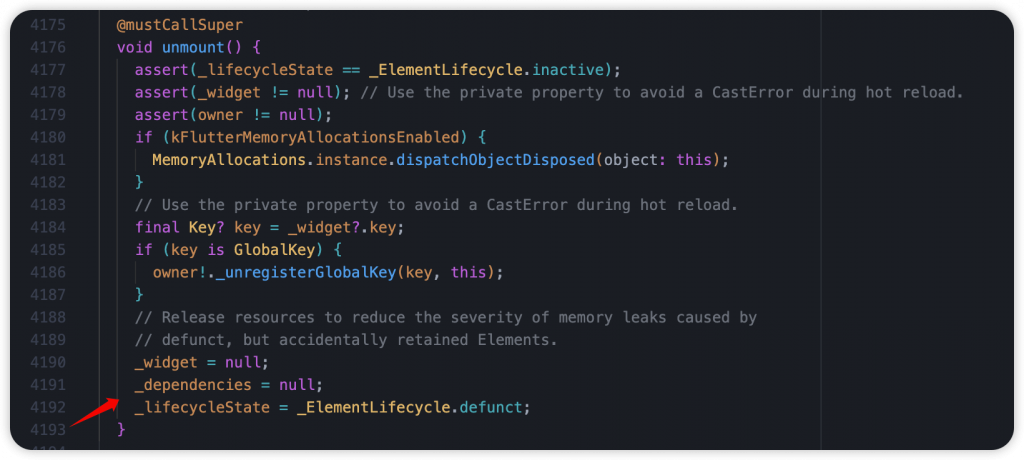Image resolution: width=1024 pixels, height=460 pixels.
Task: Click assert(owner != null) statement
Action: [x=234, y=114]
